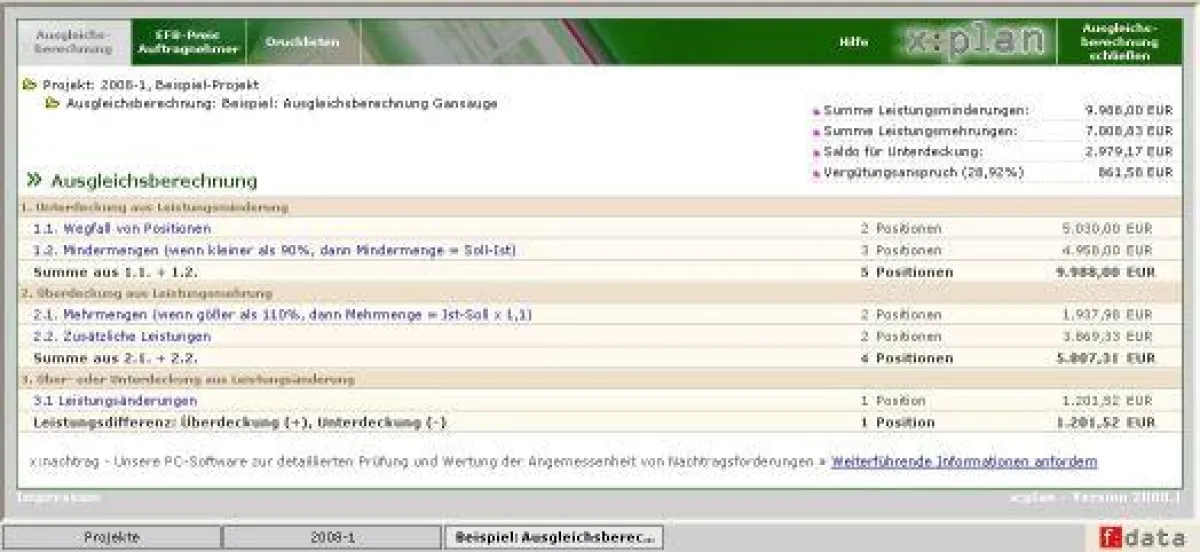This screenshot has width=1200, height=552.
Task: Click 5.030,00 EUR in Wegfall row
Action: click(1107, 229)
